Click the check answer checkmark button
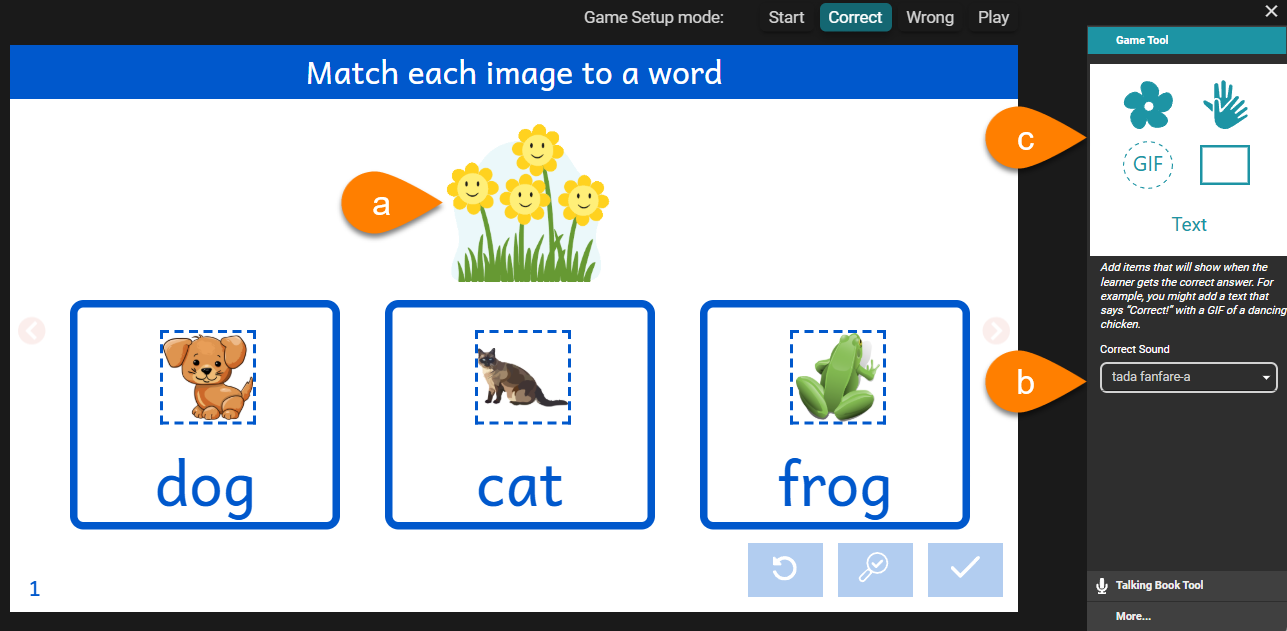This screenshot has width=1287, height=631. tap(965, 570)
